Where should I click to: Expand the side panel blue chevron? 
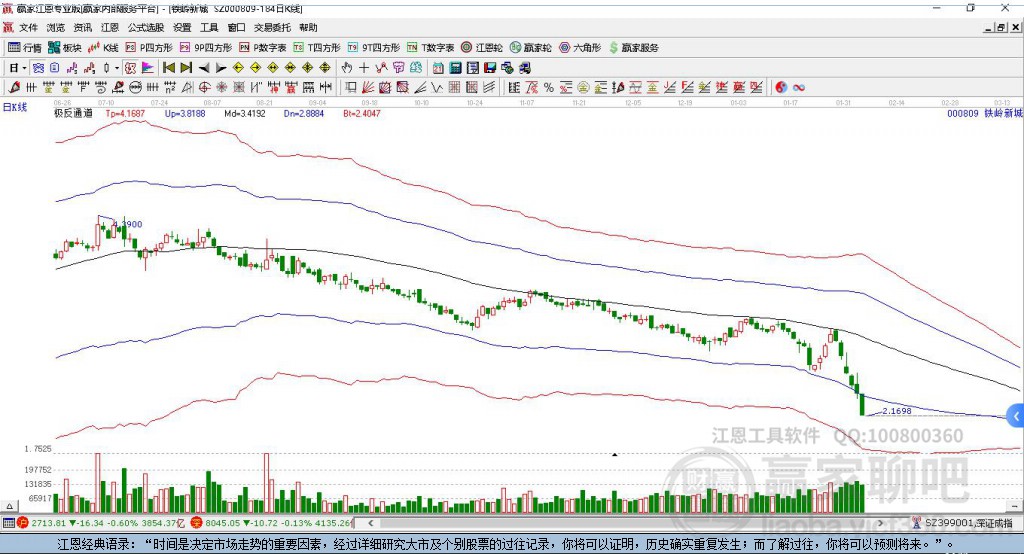1016,416
